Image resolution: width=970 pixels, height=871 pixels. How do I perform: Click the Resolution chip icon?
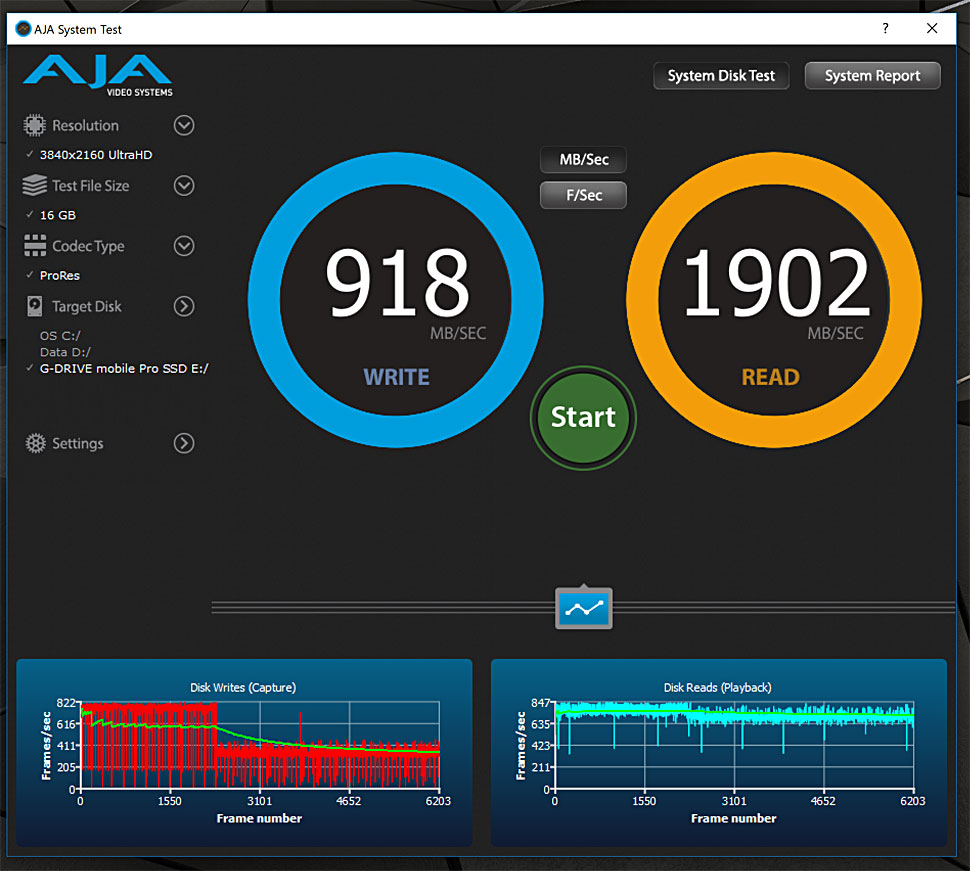(x=35, y=125)
